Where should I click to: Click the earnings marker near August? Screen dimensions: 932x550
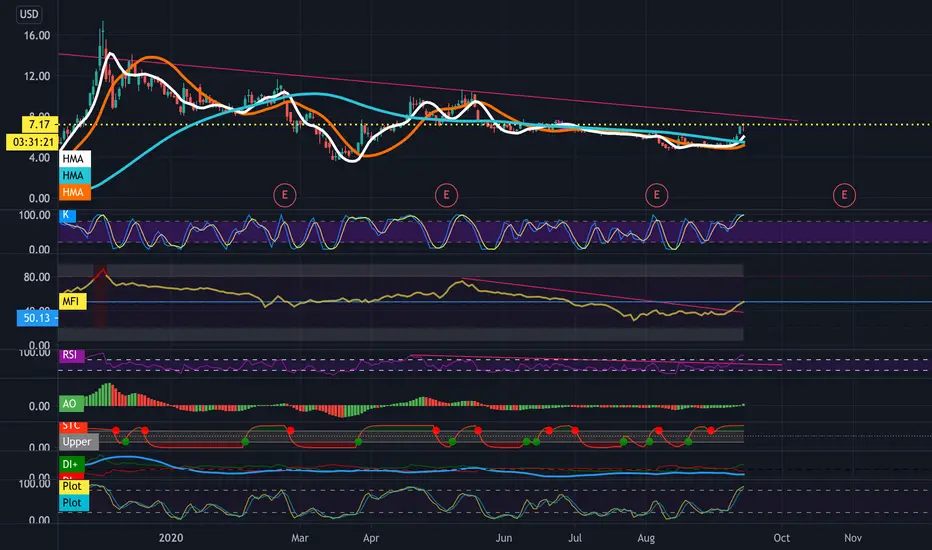(656, 195)
